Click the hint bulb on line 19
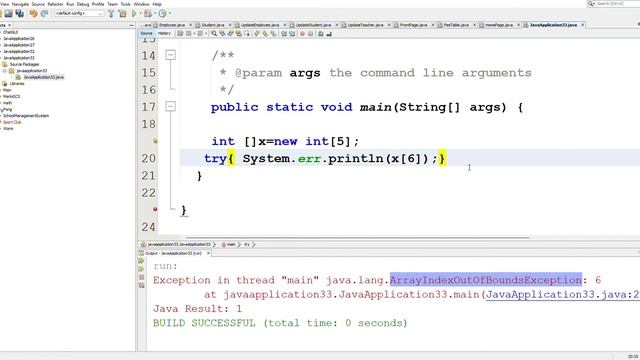Image resolution: width=640 pixels, height=360 pixels. (x=155, y=141)
